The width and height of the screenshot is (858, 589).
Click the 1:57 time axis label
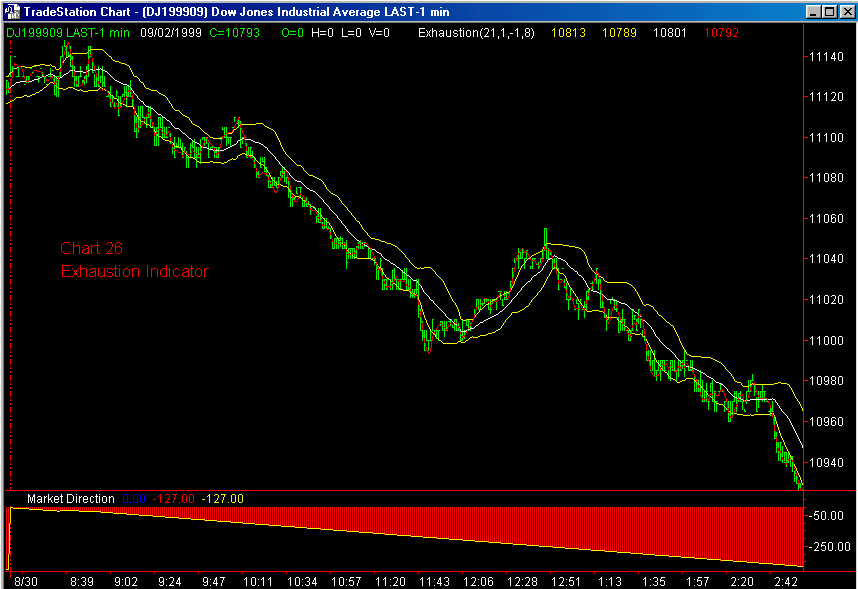698,582
